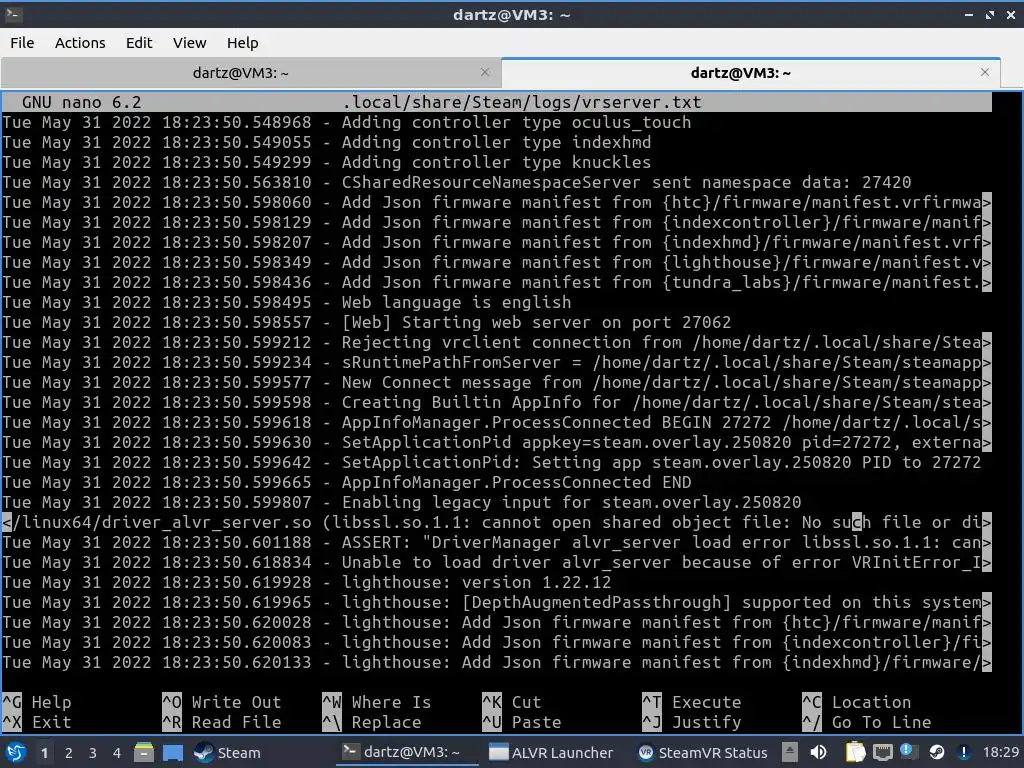Click the '^C Location' nano shortcut
Image resolution: width=1024 pixels, height=768 pixels.
(857, 702)
